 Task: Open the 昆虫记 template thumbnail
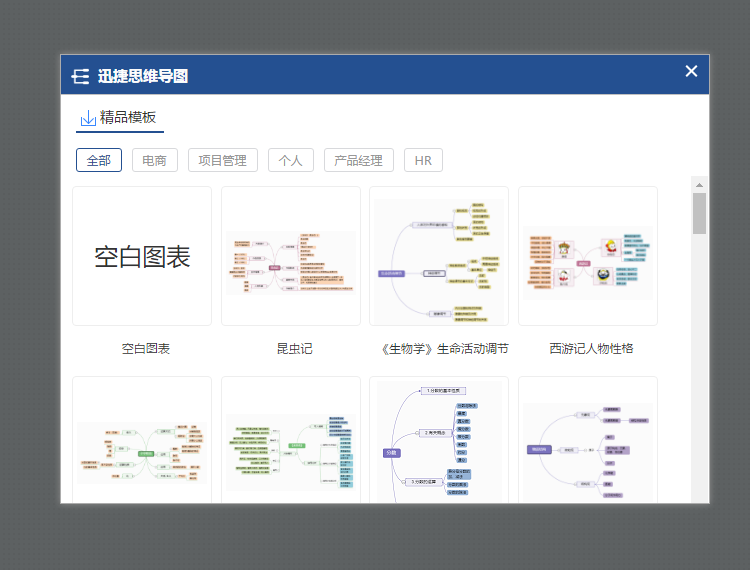click(291, 256)
